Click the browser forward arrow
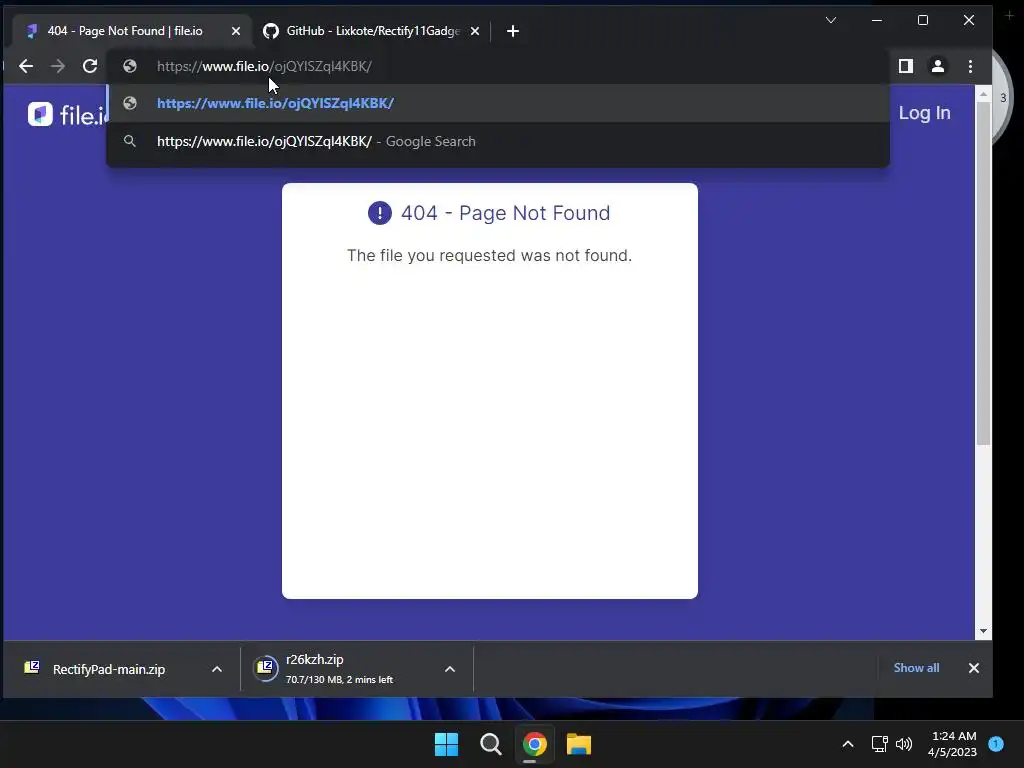Viewport: 1024px width, 768px height. click(x=57, y=66)
